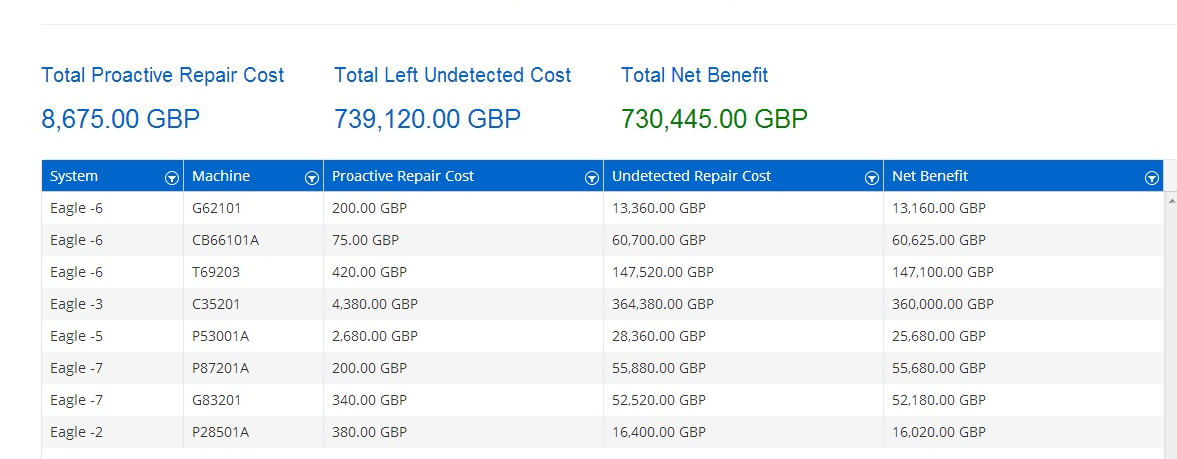Open the Net Benefit column filter icon

click(1151, 177)
